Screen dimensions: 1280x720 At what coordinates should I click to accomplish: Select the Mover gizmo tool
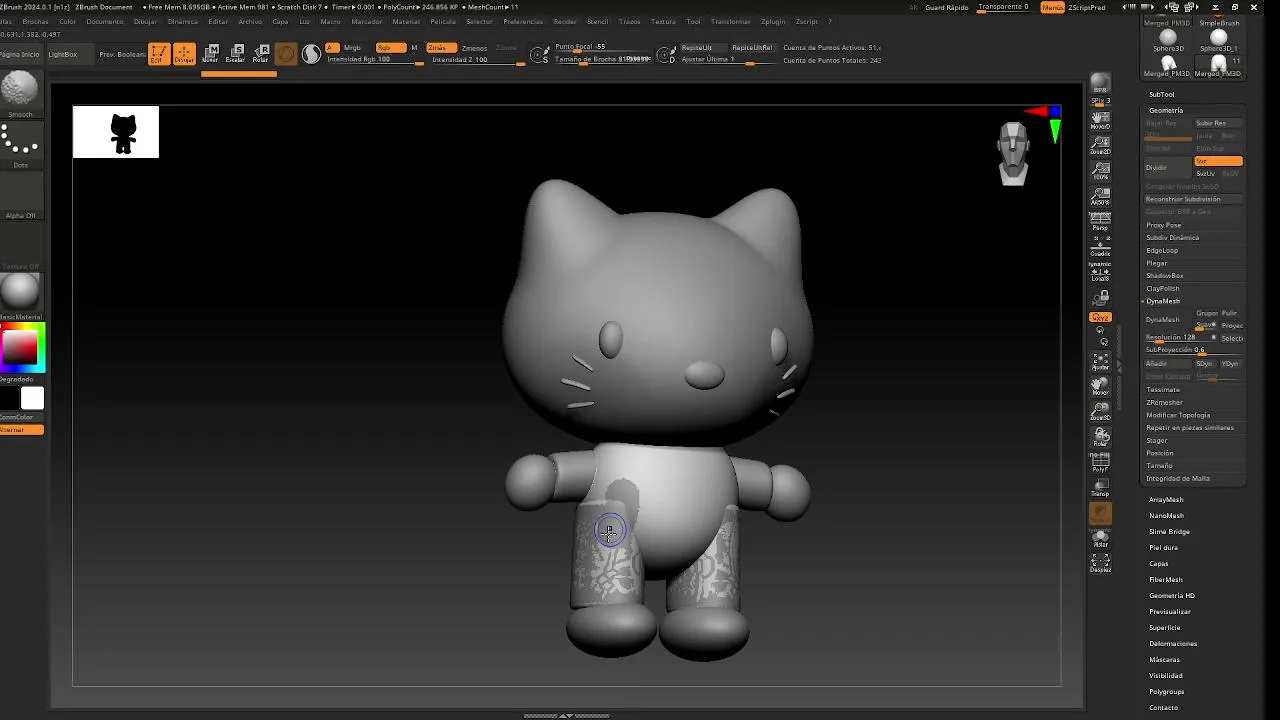click(x=210, y=54)
